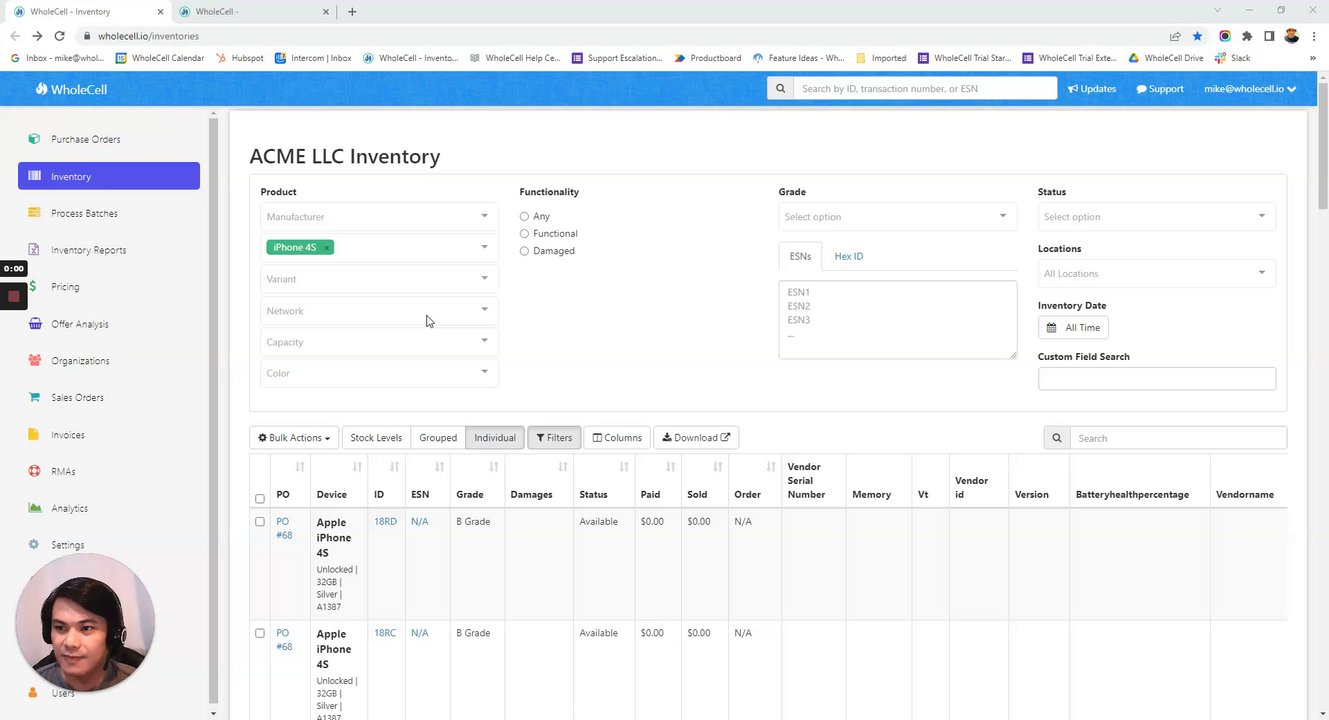The width and height of the screenshot is (1329, 720).
Task: Focus the Custom Field Search input
Action: (1156, 378)
